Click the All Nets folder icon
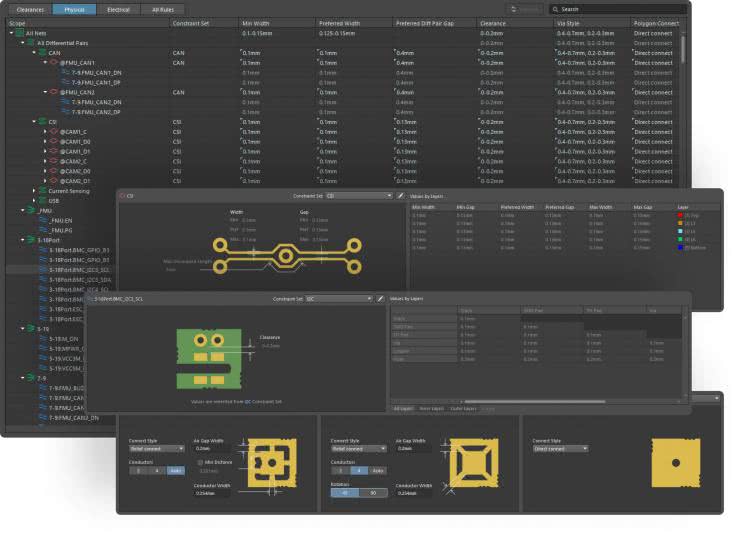Viewport: 740px width, 539px height. (x=19, y=33)
